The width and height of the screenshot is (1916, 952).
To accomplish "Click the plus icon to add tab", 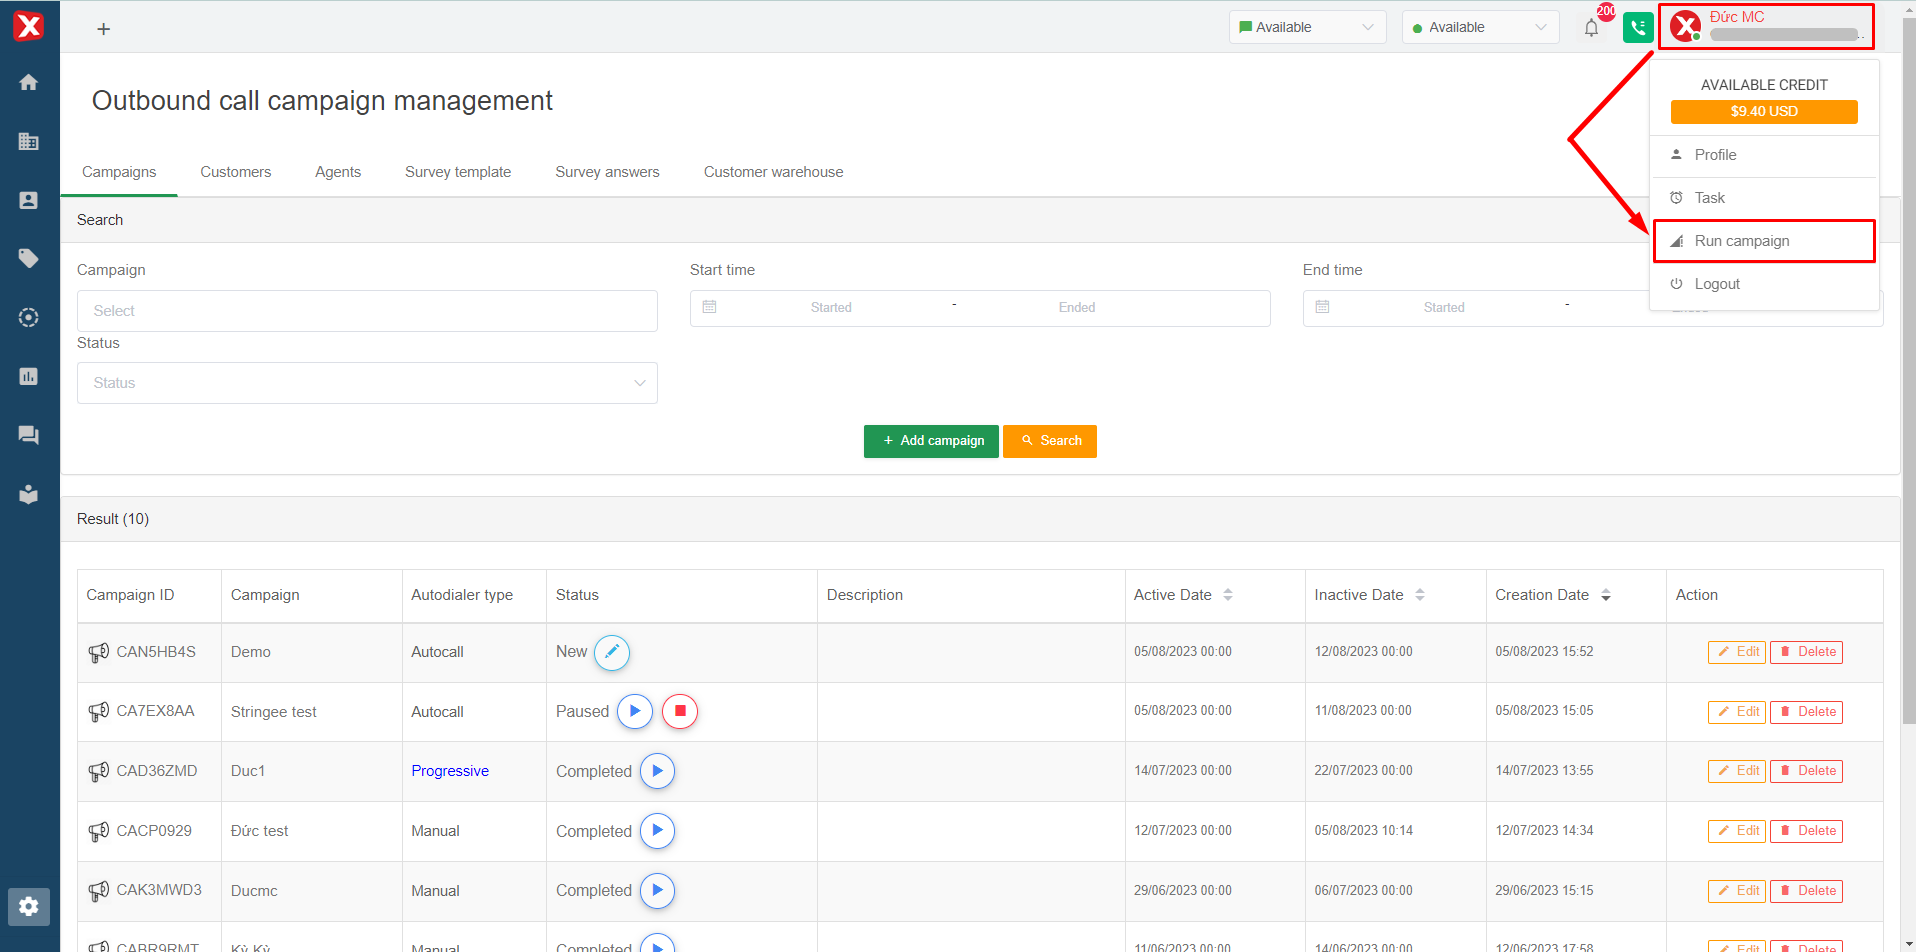I will 104,29.
